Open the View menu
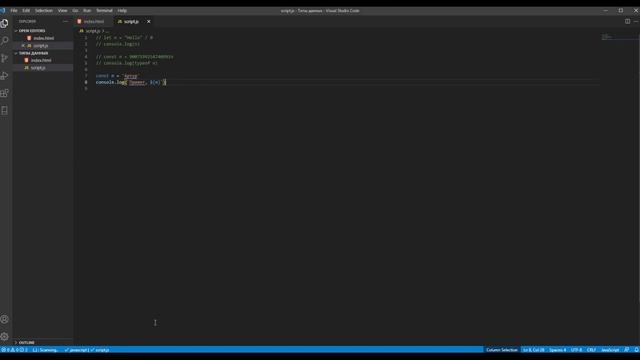The image size is (640, 360). point(62,11)
